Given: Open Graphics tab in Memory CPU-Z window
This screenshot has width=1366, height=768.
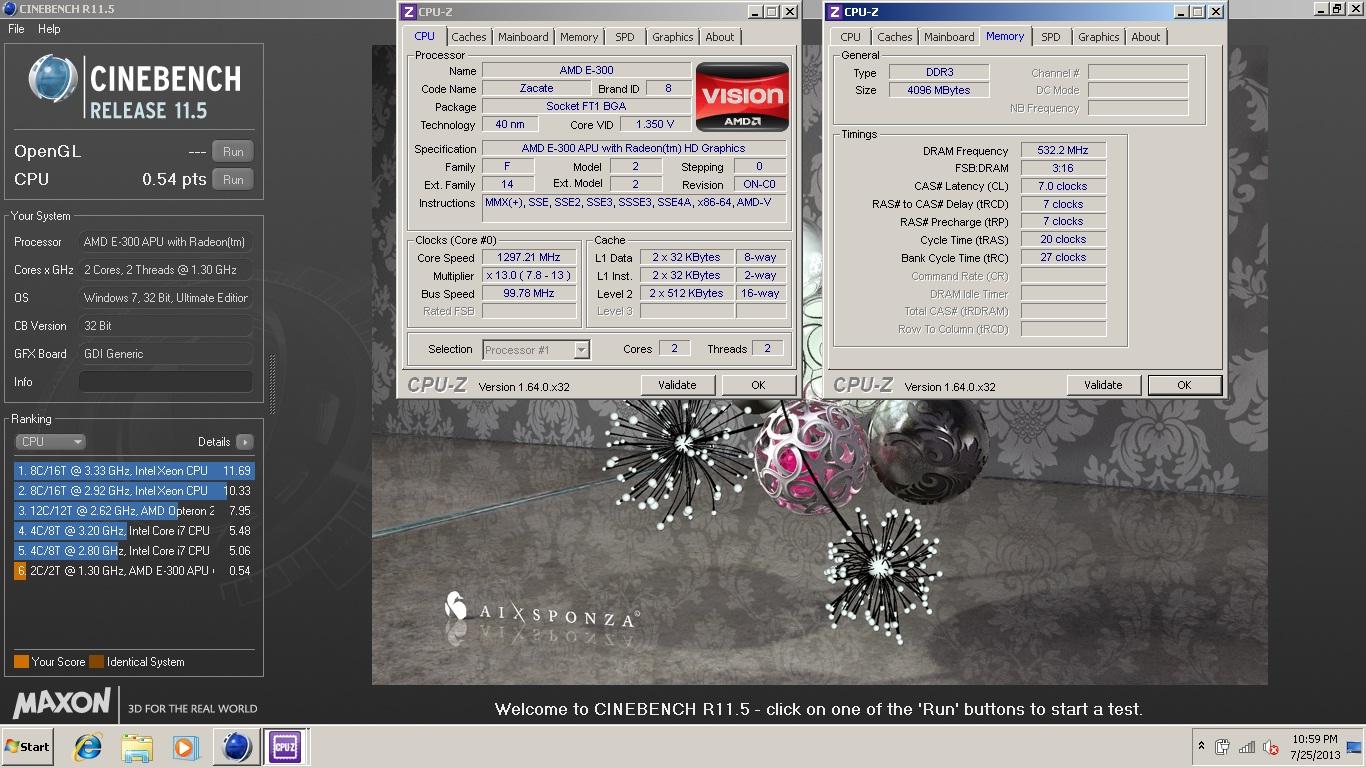Looking at the screenshot, I should click(x=1098, y=37).
